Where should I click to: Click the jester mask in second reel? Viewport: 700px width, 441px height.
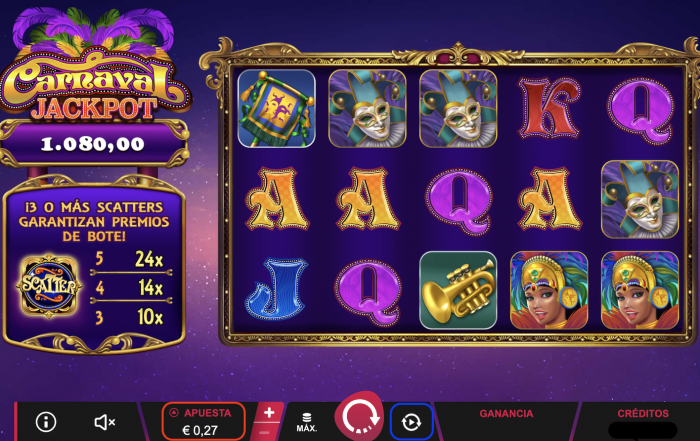[367, 108]
